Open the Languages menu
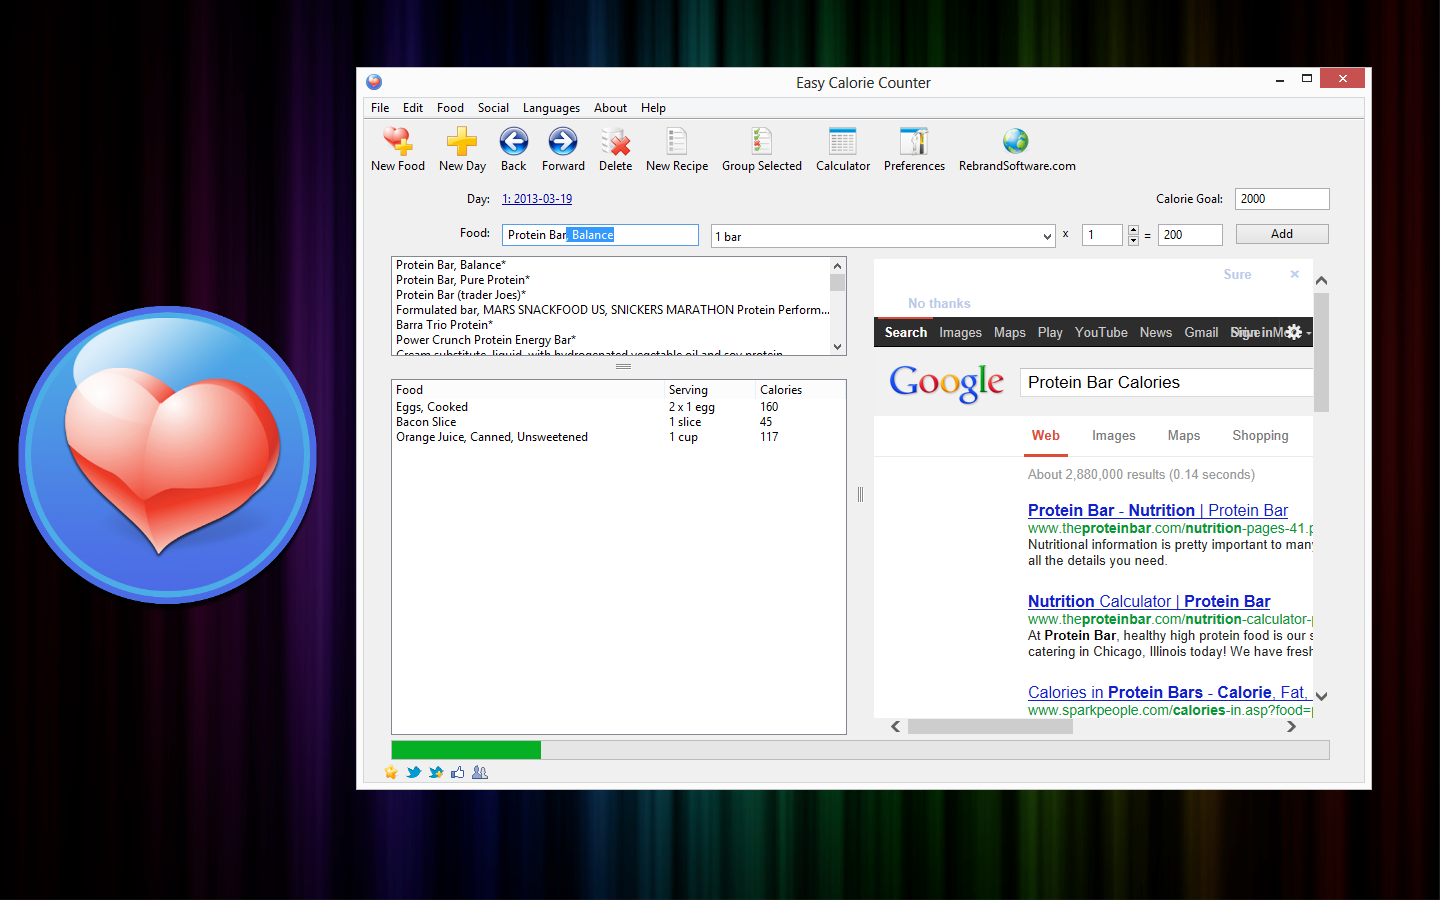1440x900 pixels. tap(551, 108)
